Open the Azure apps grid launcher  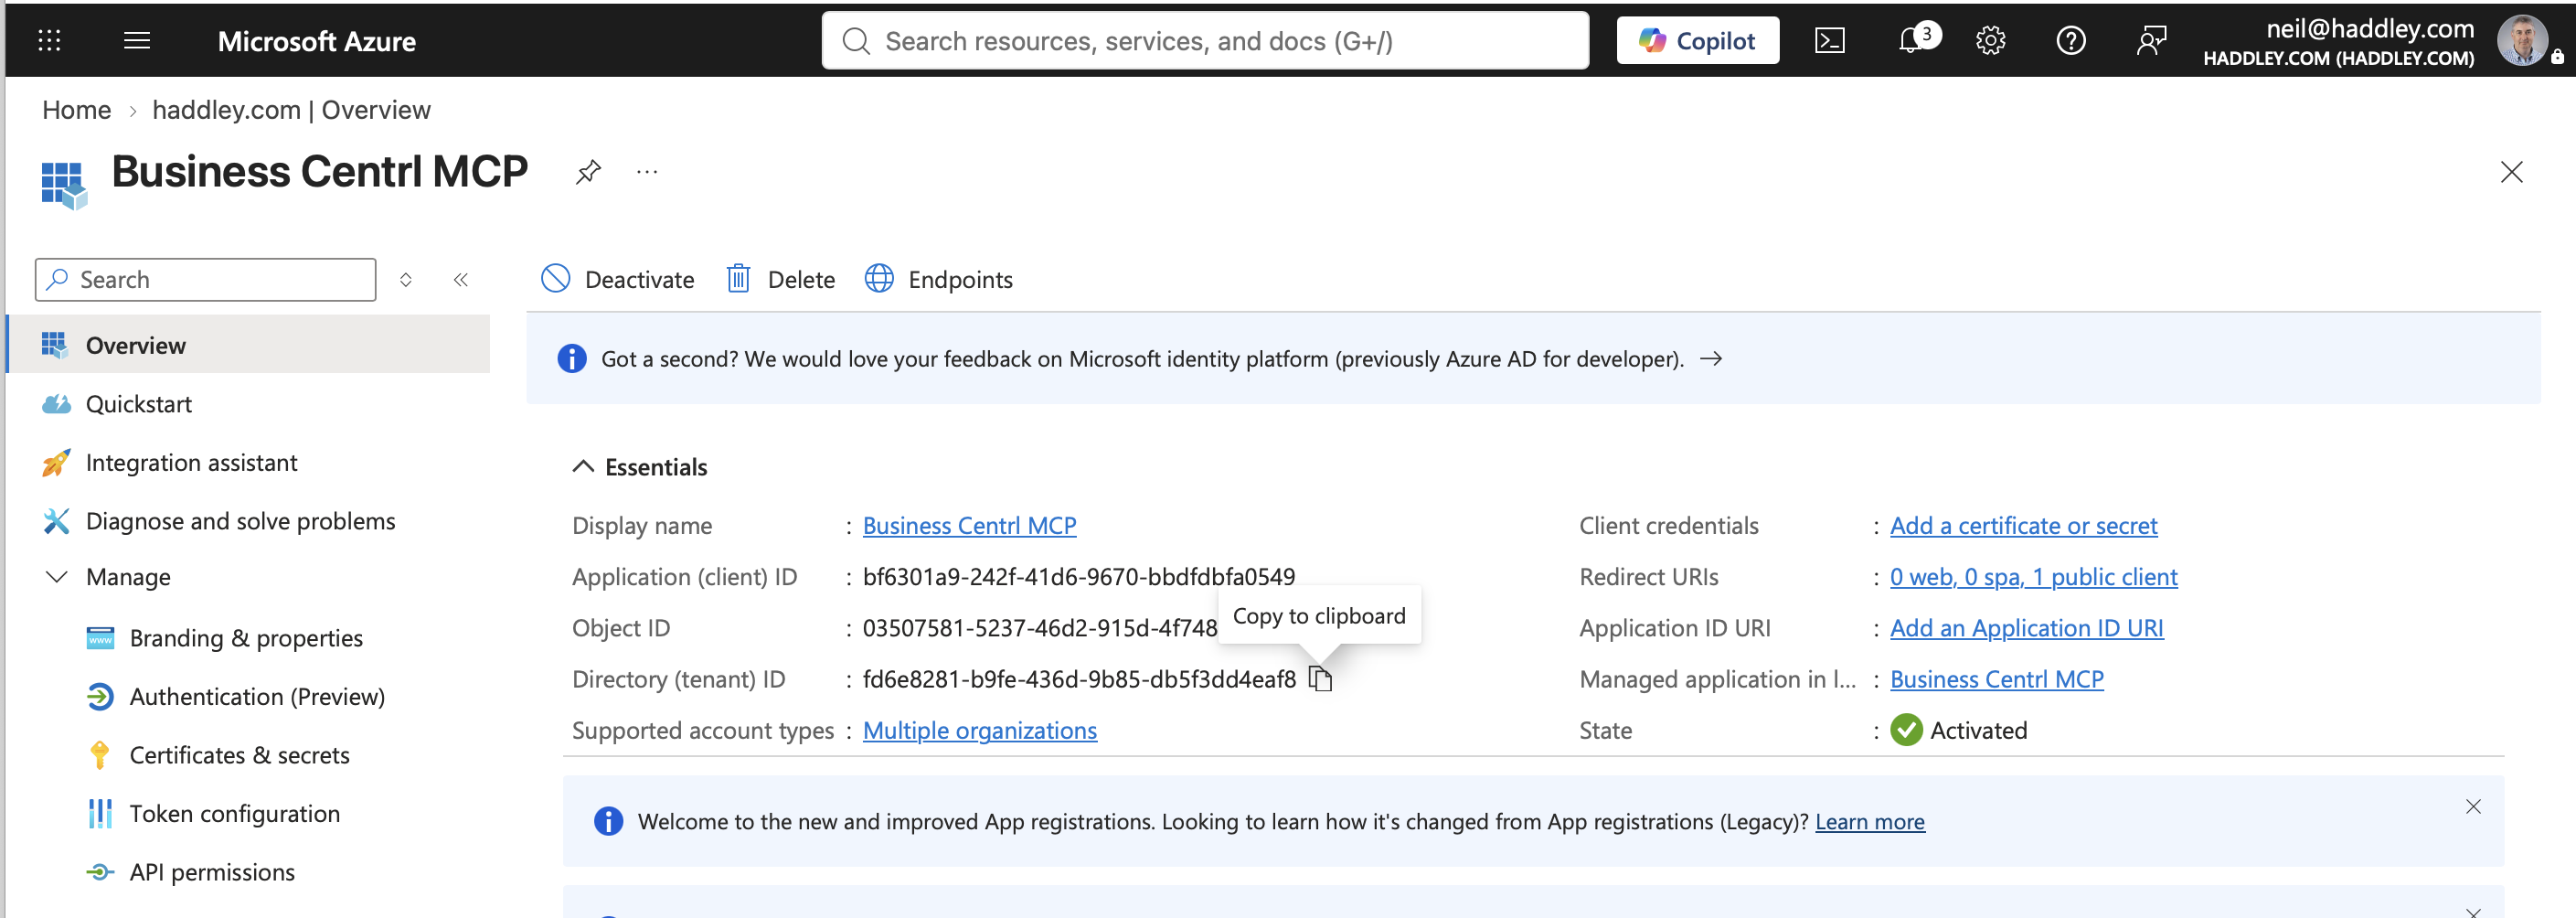click(49, 41)
